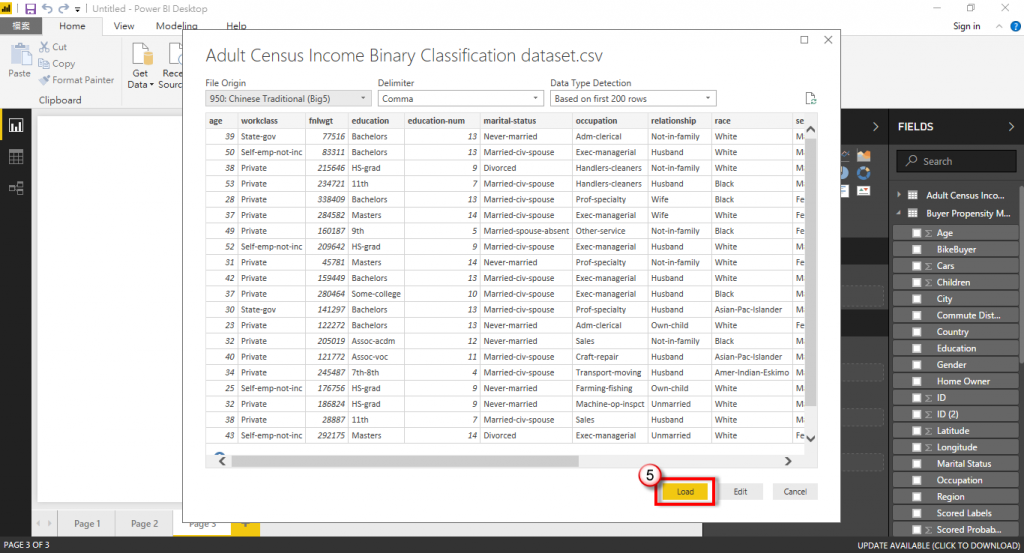Check the Country field checkbox
Screen dimensions: 1024x553
pos(916,332)
